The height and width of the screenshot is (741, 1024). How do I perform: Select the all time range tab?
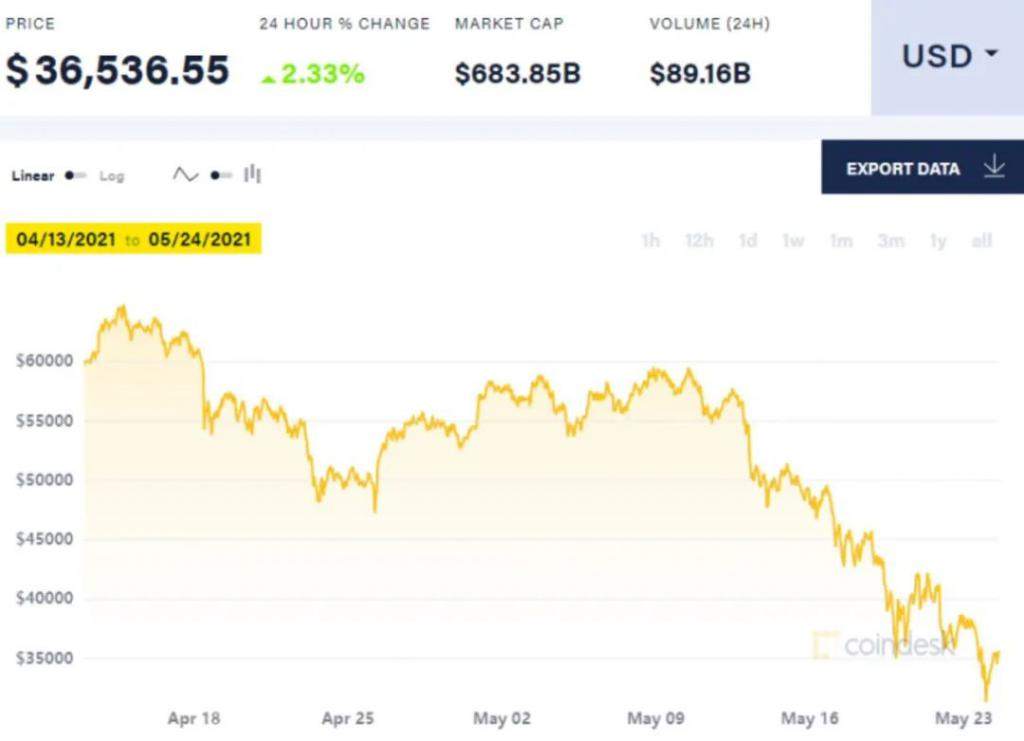982,241
